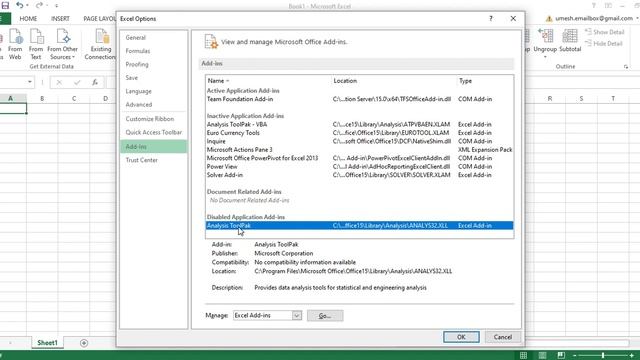Select Advanced in Excel Options sidebar
This screenshot has height=360, width=640.
click(153, 104)
